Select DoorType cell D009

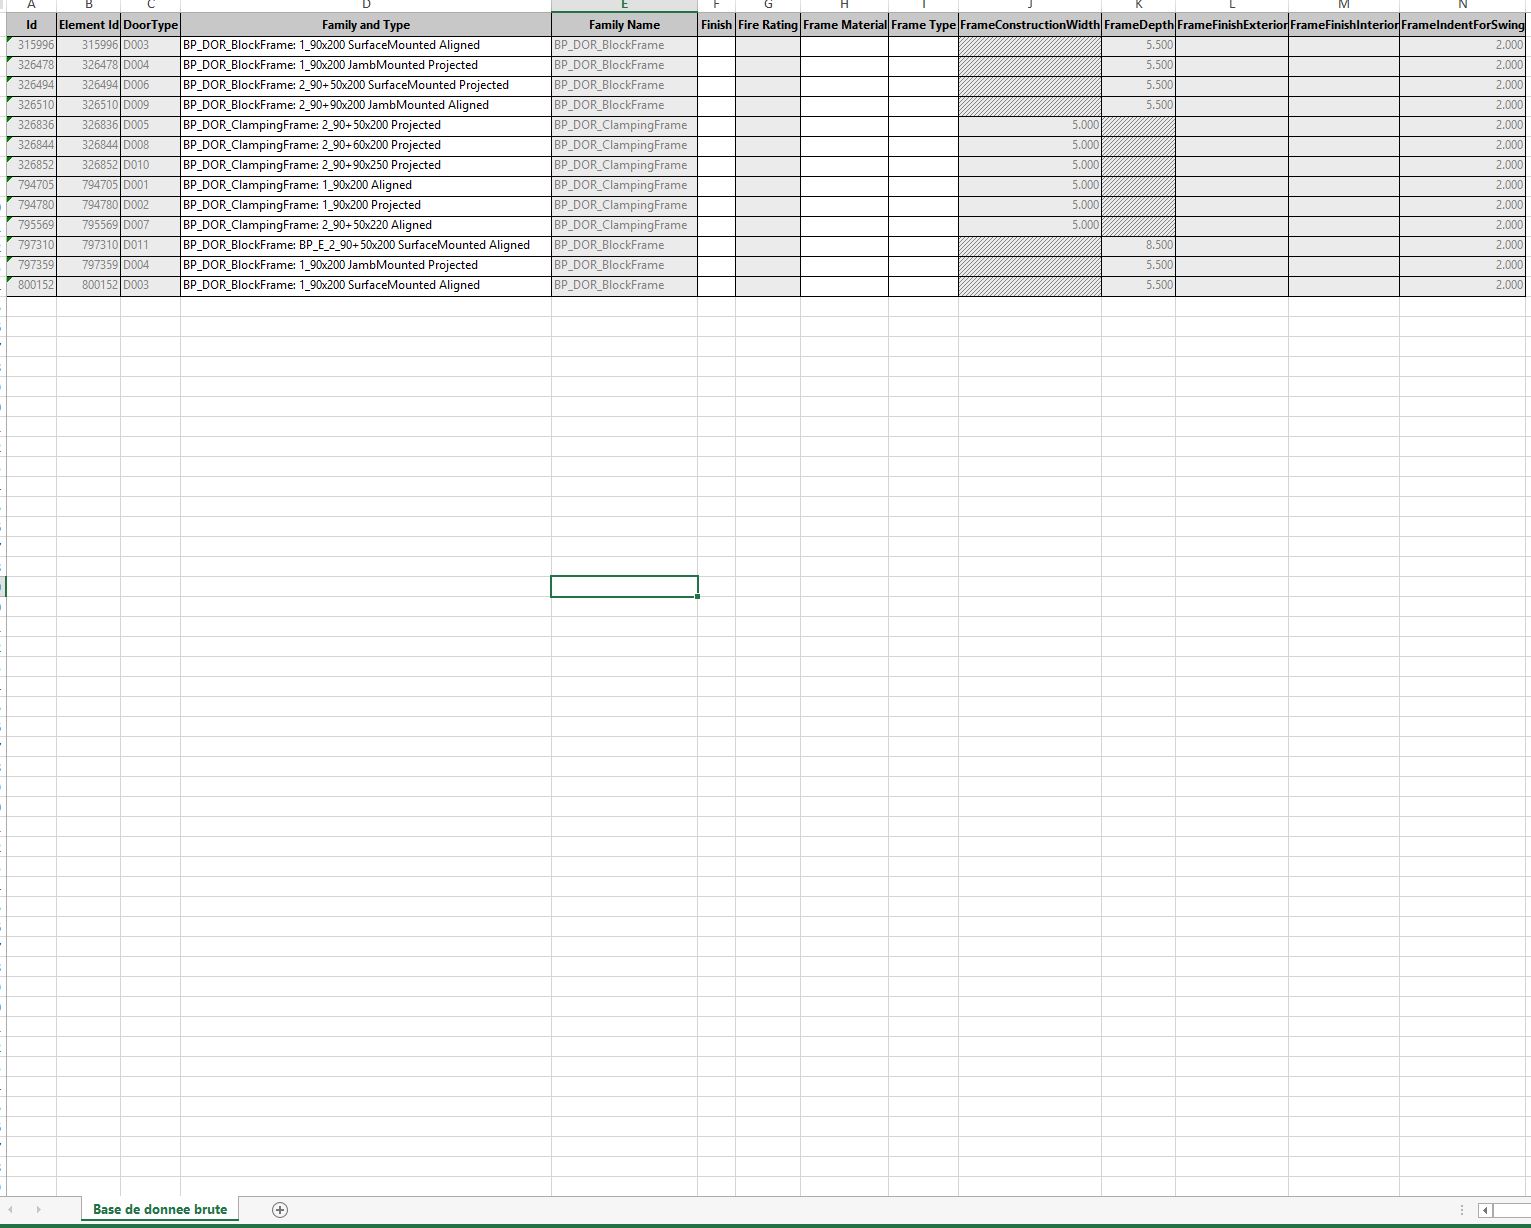point(151,105)
